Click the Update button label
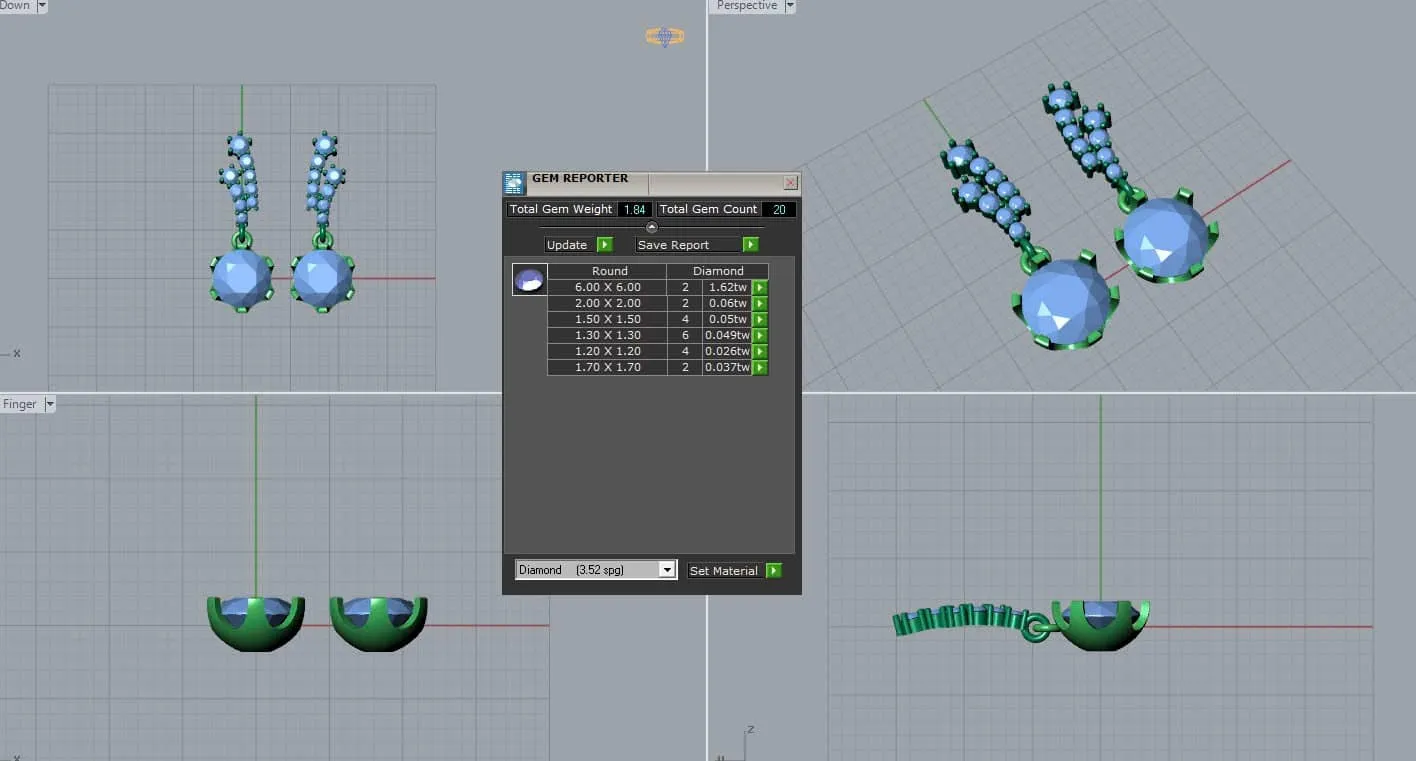This screenshot has width=1416, height=761. 567,245
